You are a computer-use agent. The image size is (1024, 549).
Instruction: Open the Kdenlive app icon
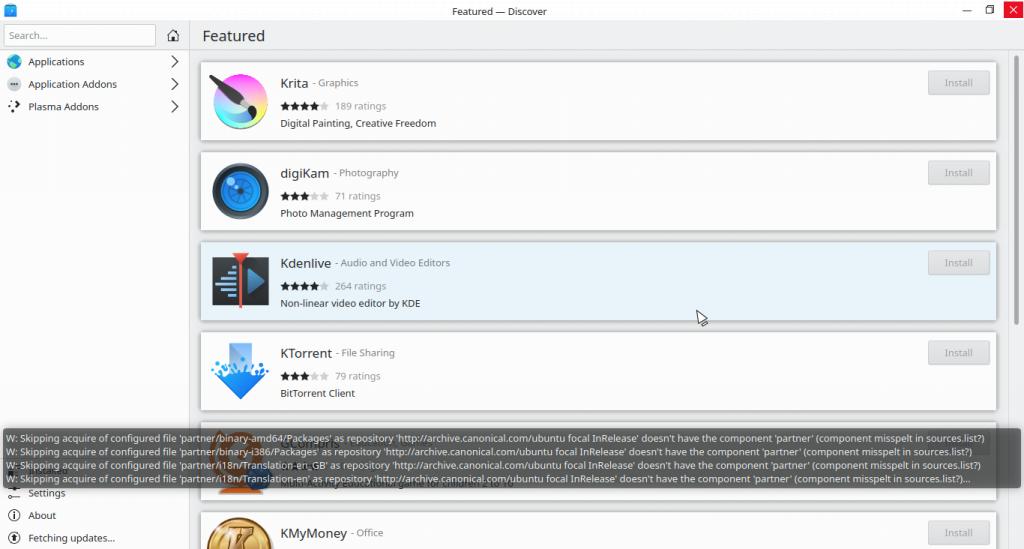coord(240,281)
